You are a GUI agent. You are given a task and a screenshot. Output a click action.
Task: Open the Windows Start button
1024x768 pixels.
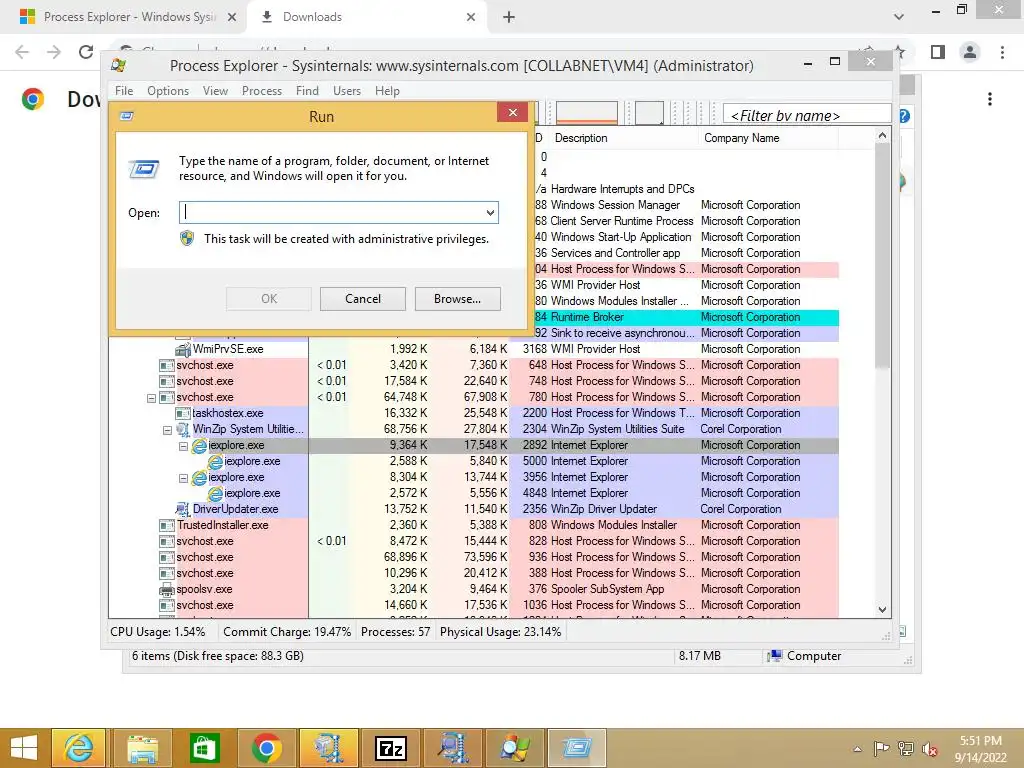[x=24, y=748]
